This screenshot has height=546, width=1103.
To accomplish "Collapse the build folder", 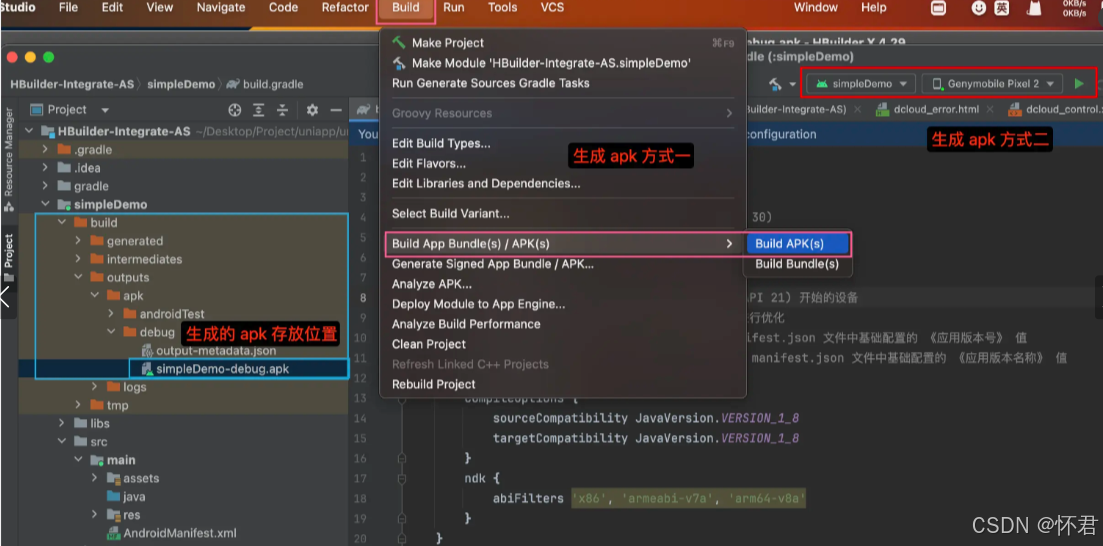I will [x=62, y=223].
